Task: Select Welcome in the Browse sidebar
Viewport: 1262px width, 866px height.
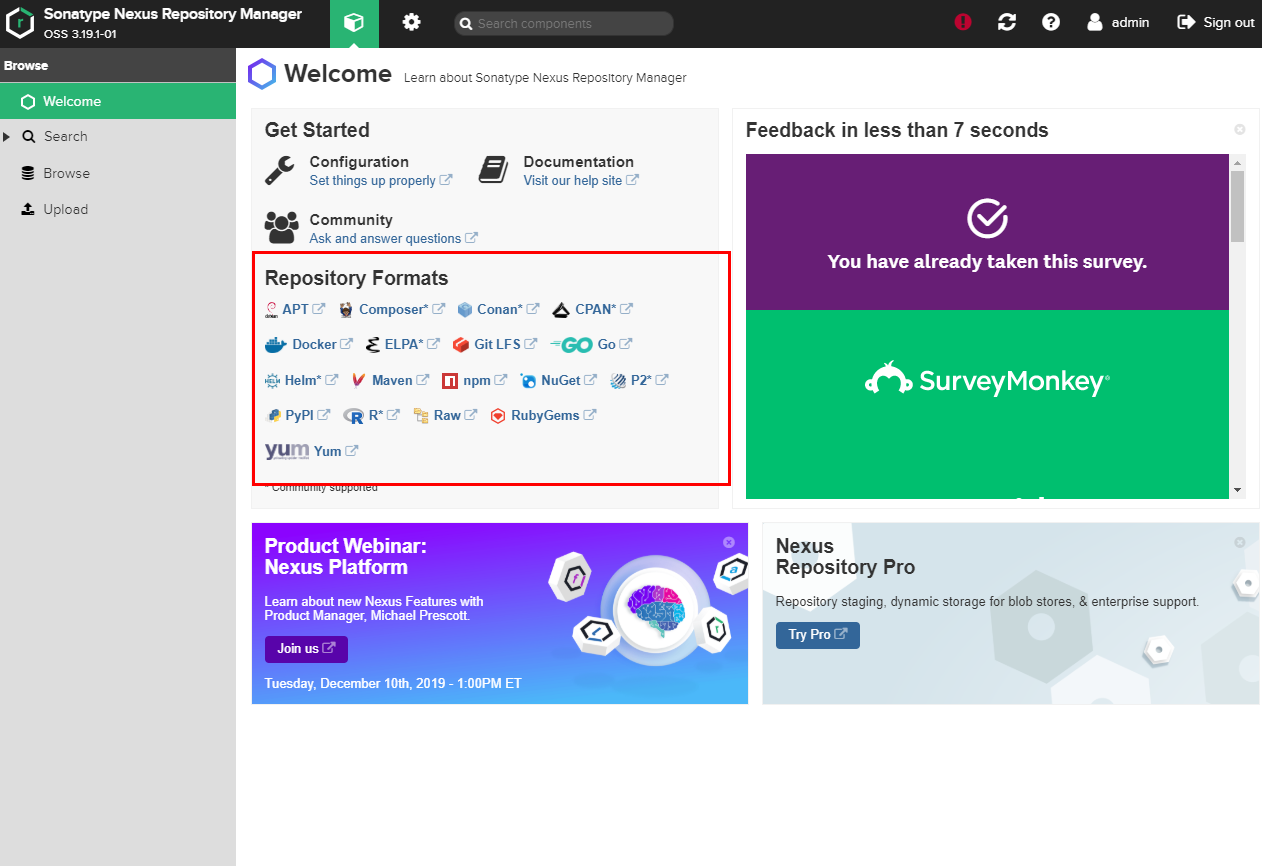Action: pyautogui.click(x=118, y=101)
